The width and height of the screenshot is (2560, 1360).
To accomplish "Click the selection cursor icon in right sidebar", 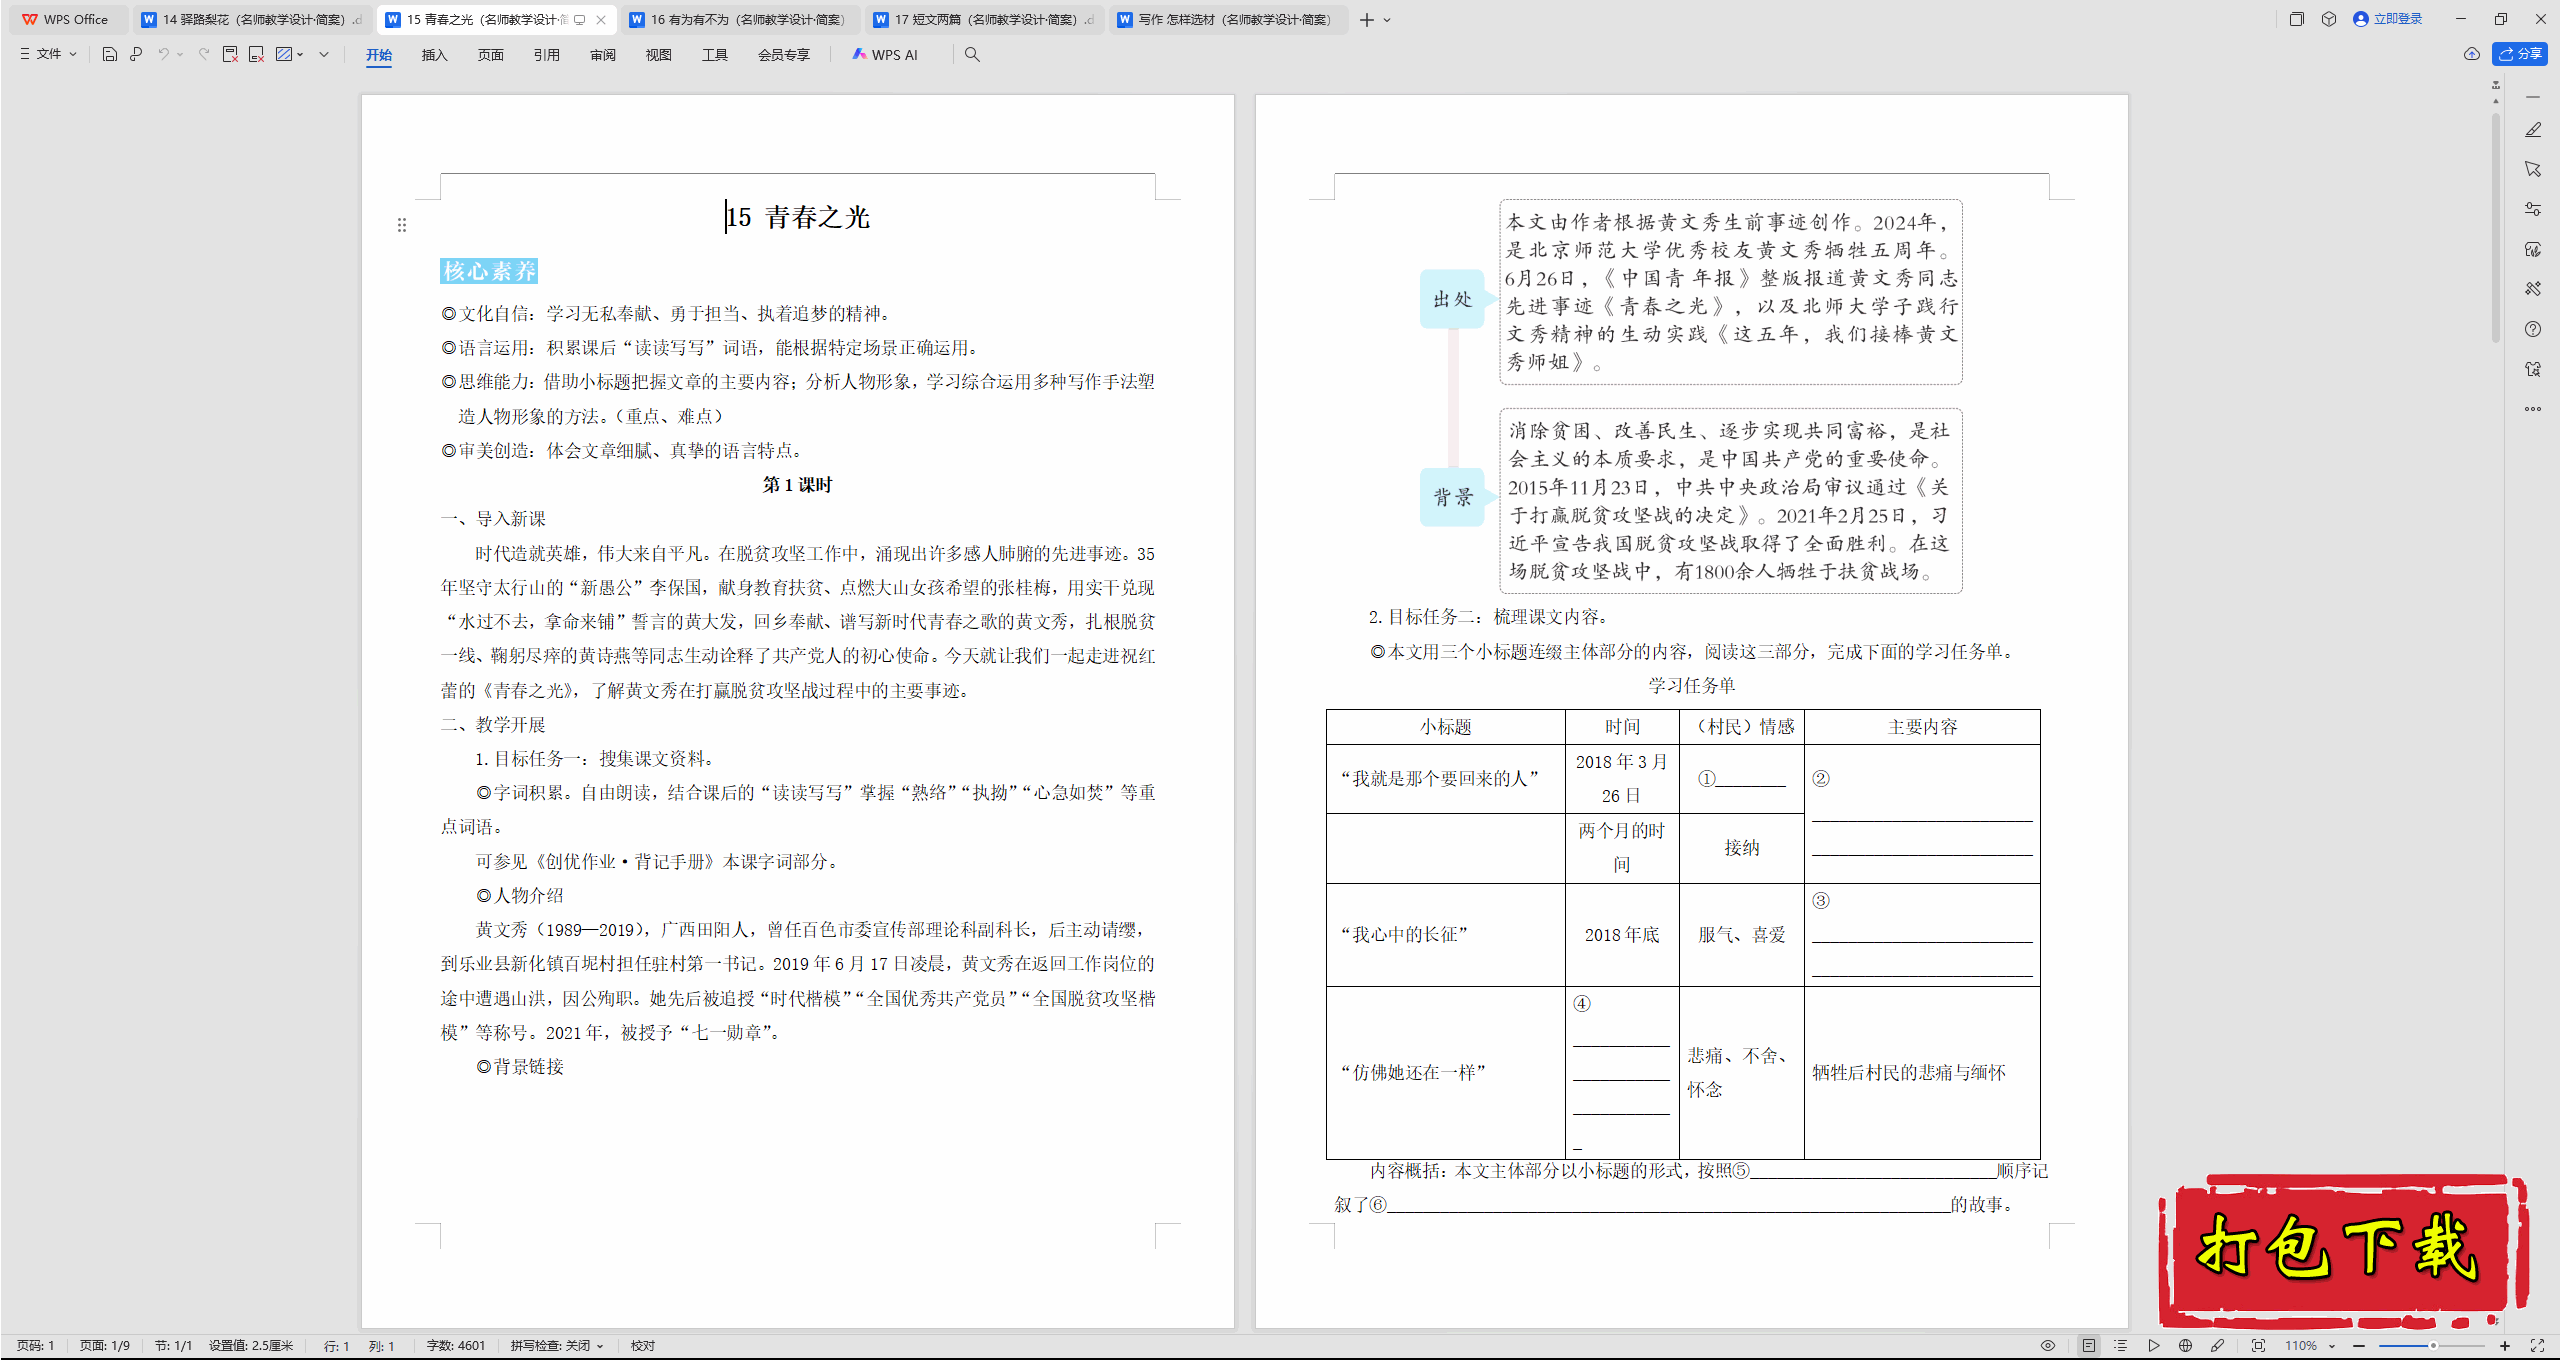I will [x=2533, y=170].
